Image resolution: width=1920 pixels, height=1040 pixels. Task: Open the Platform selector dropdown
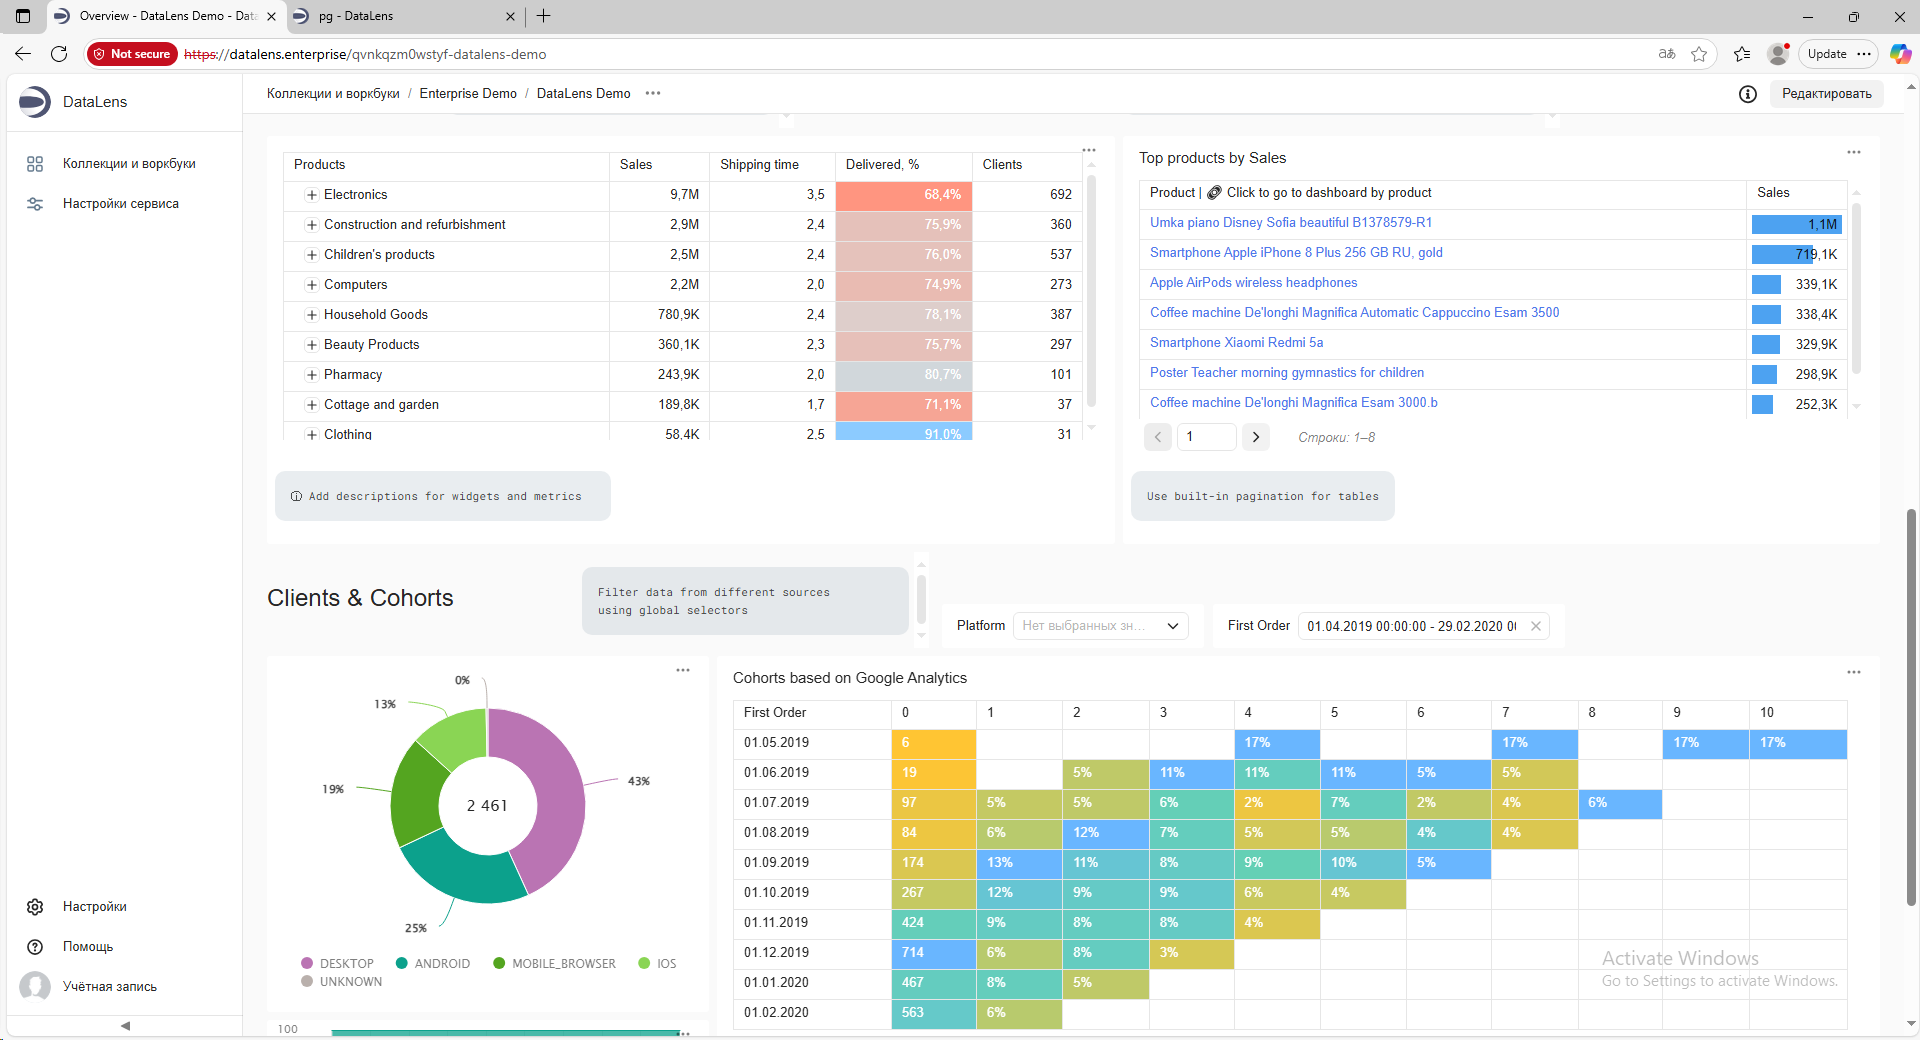point(1100,626)
